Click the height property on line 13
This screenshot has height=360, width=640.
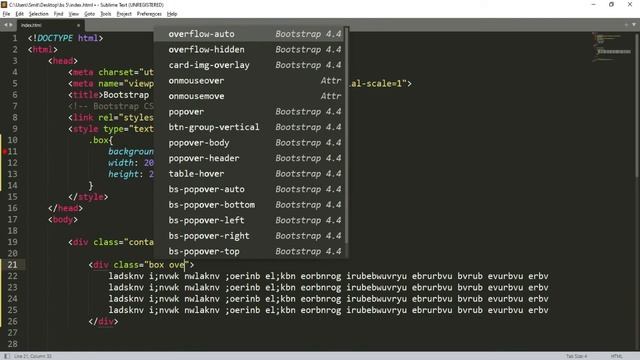(123, 174)
